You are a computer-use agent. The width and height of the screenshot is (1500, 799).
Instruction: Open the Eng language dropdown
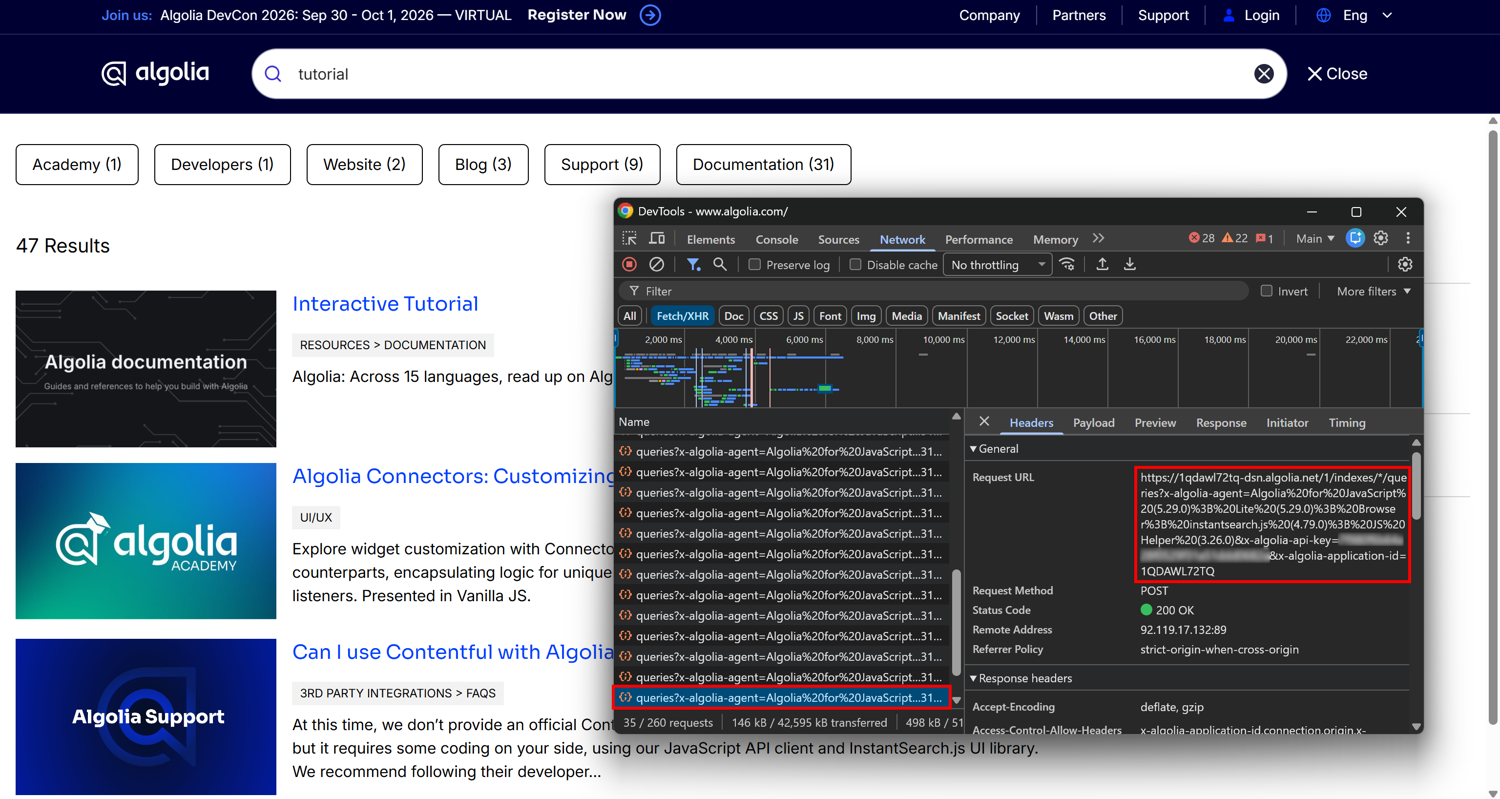1367,15
